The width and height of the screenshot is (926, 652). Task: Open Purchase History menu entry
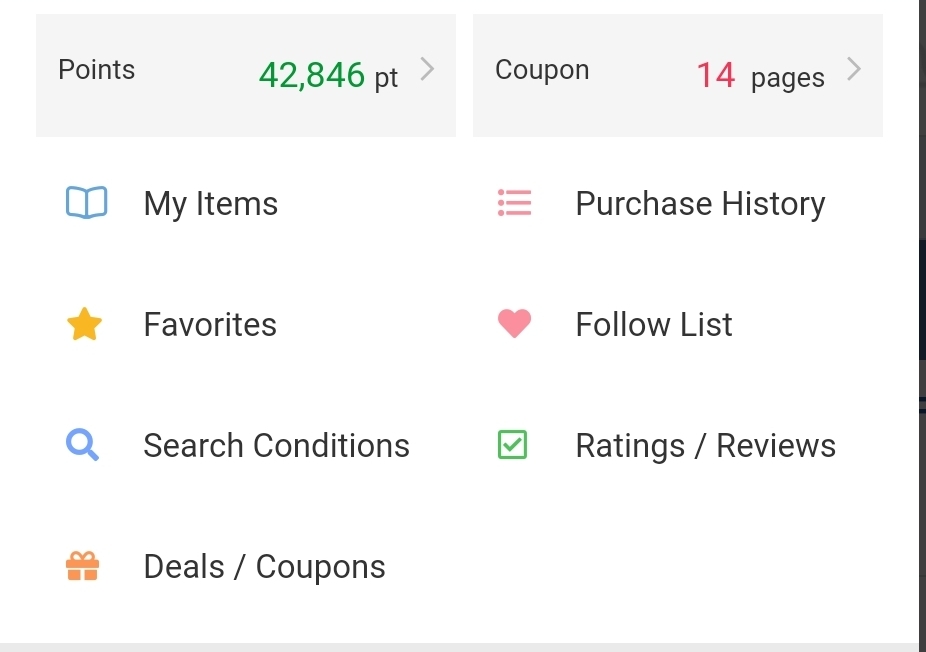pos(700,204)
